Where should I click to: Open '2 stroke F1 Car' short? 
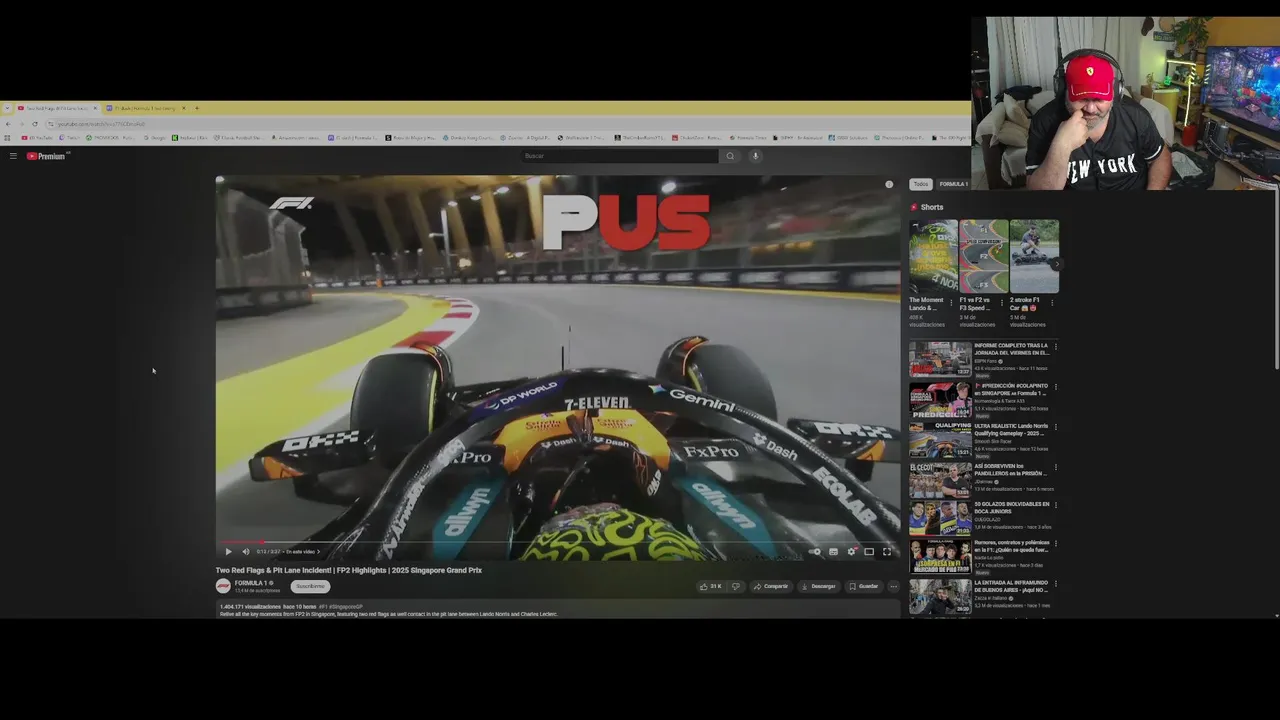click(1034, 256)
